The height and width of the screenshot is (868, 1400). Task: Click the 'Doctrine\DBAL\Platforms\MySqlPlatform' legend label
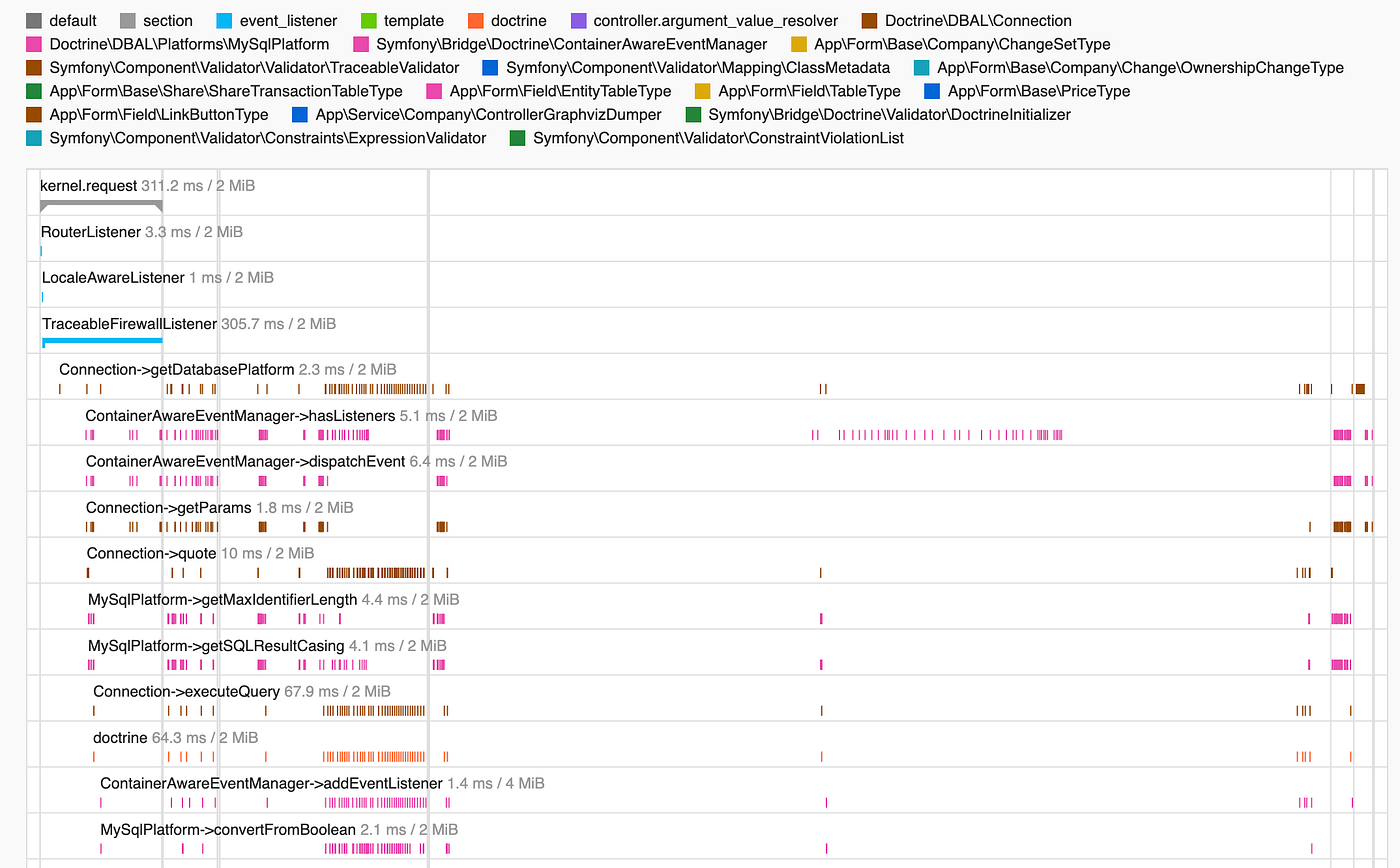[x=189, y=44]
